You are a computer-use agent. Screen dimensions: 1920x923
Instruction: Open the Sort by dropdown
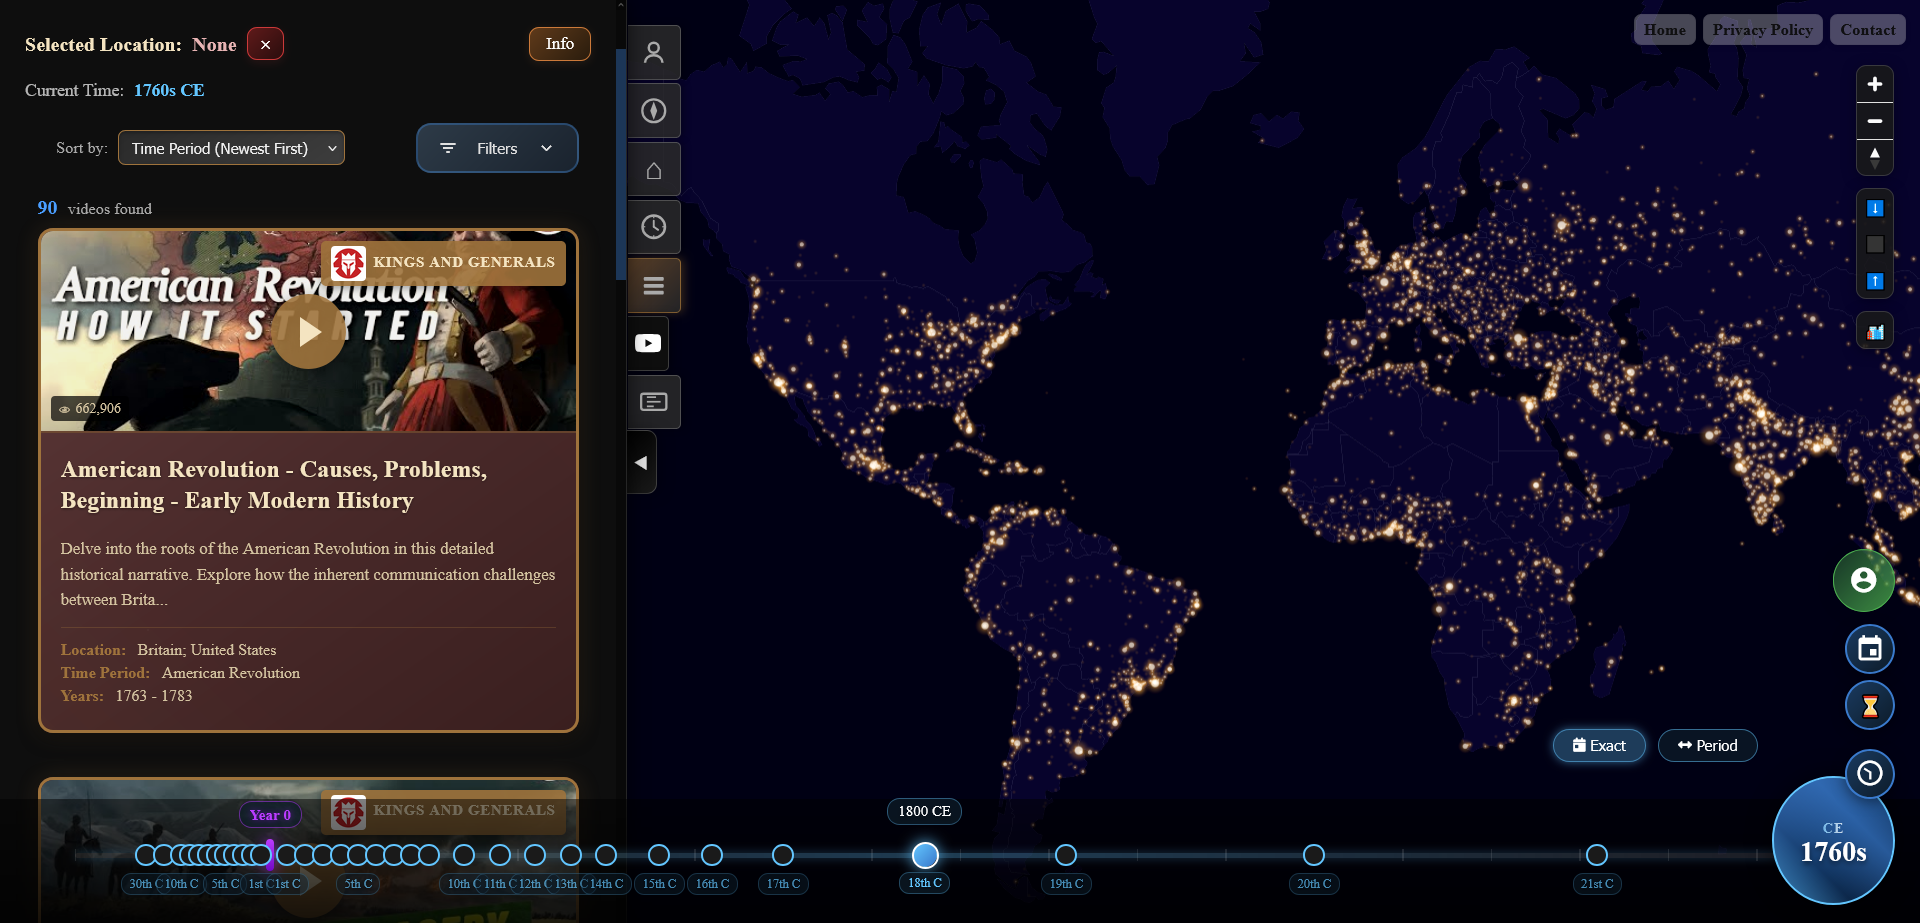pos(231,148)
